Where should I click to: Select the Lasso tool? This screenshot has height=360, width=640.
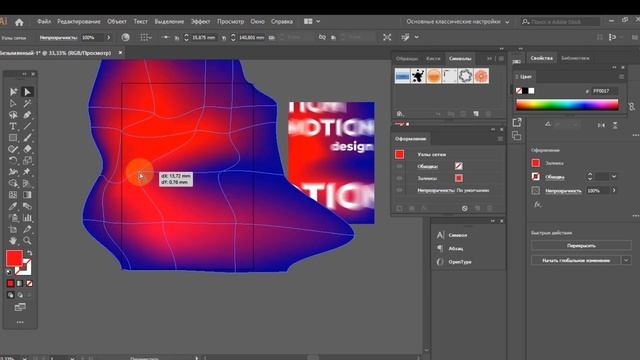tap(13, 115)
